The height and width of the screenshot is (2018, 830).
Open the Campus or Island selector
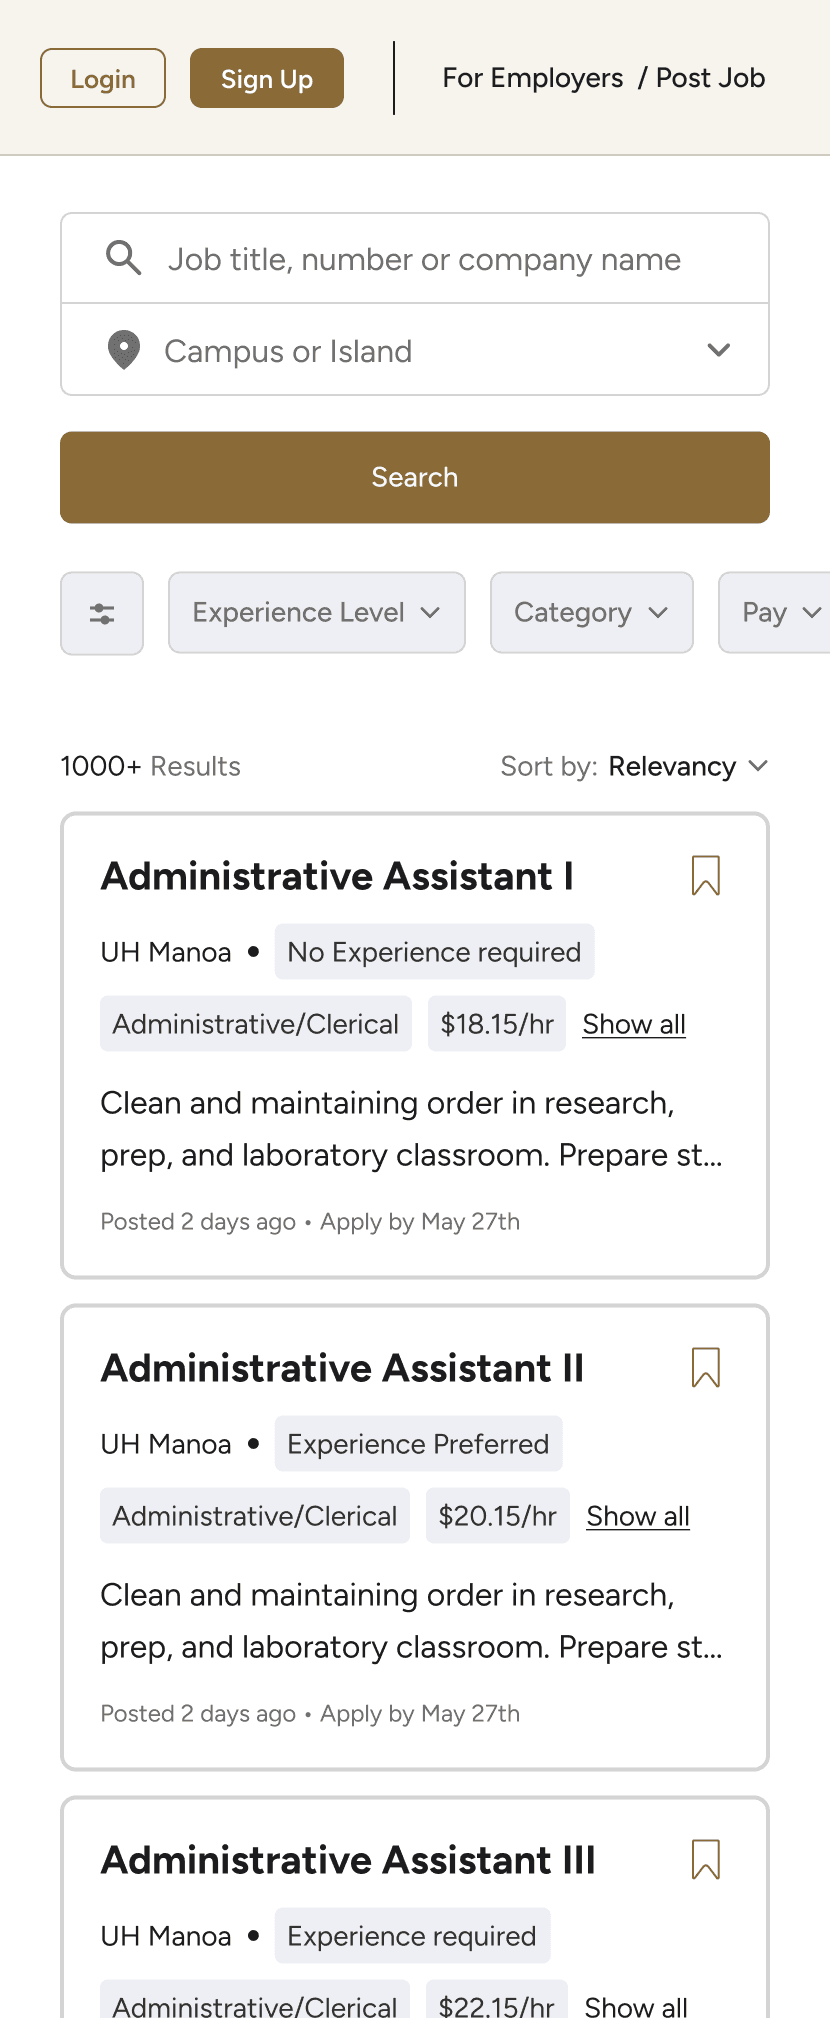(415, 350)
